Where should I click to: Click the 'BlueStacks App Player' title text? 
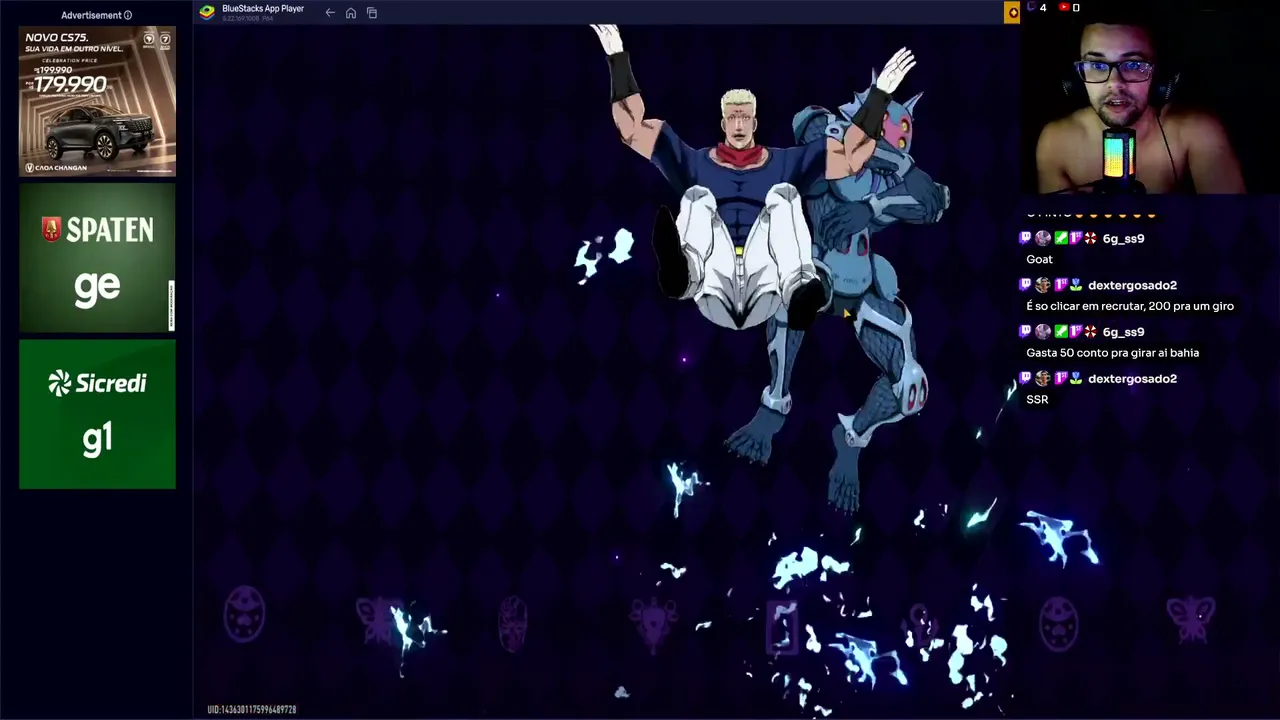point(263,9)
